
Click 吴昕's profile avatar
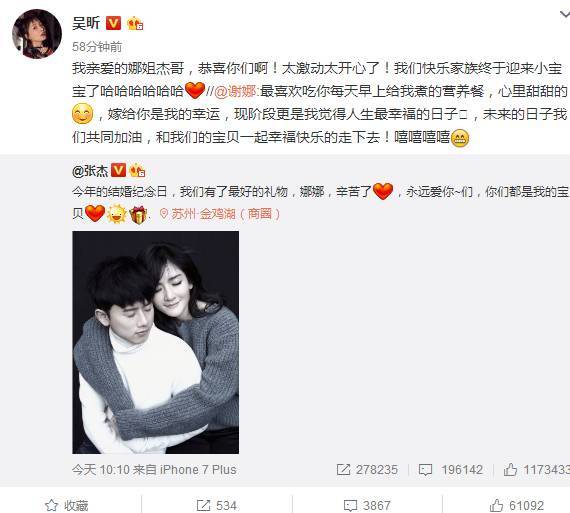[37, 34]
